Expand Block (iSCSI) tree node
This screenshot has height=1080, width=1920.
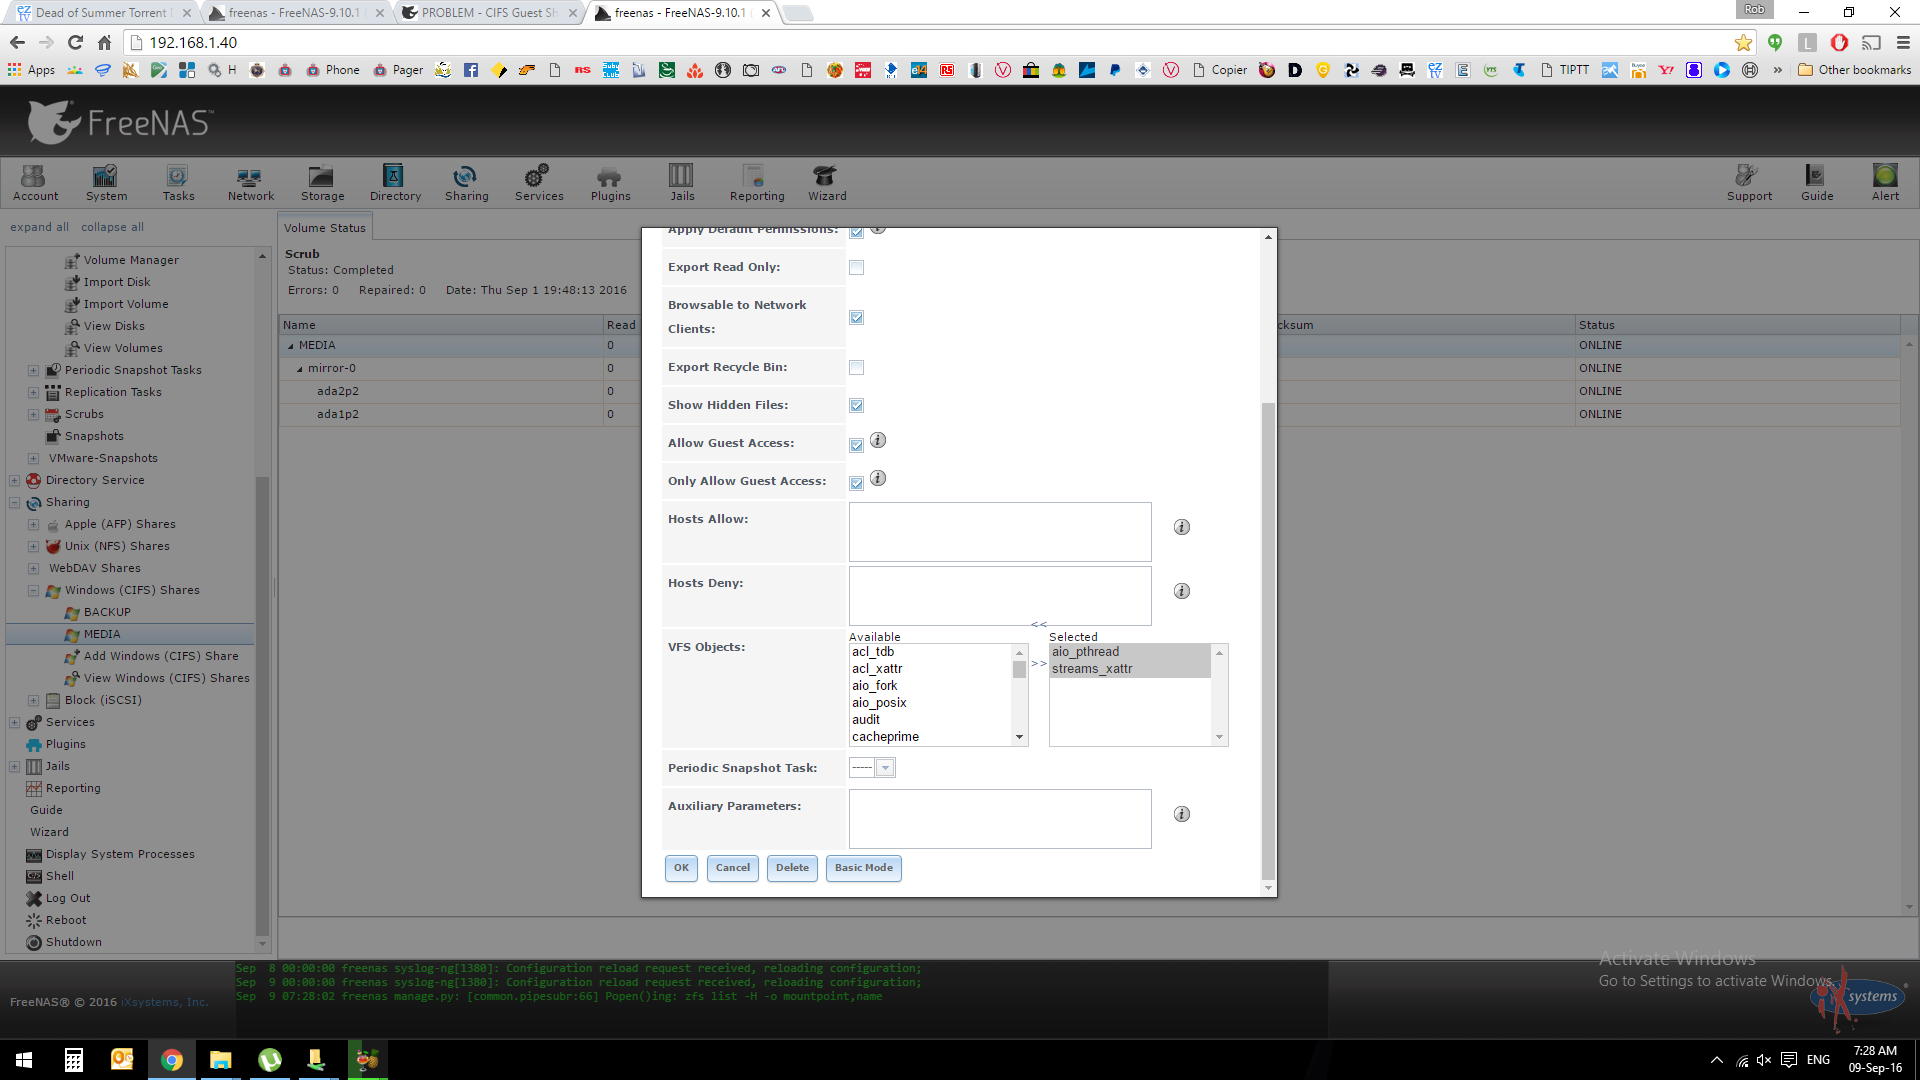(33, 700)
